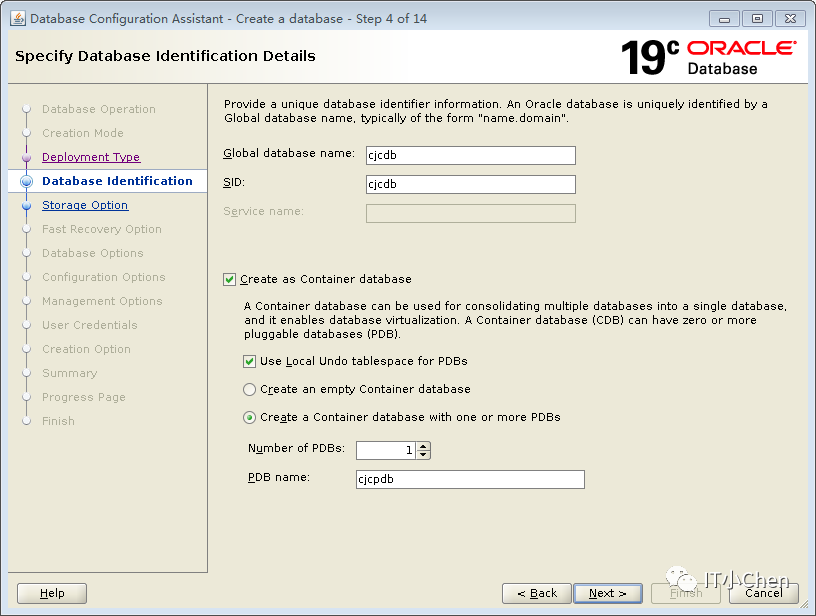Click the User Credentials step label
Image resolution: width=816 pixels, height=616 pixels.
[90, 325]
